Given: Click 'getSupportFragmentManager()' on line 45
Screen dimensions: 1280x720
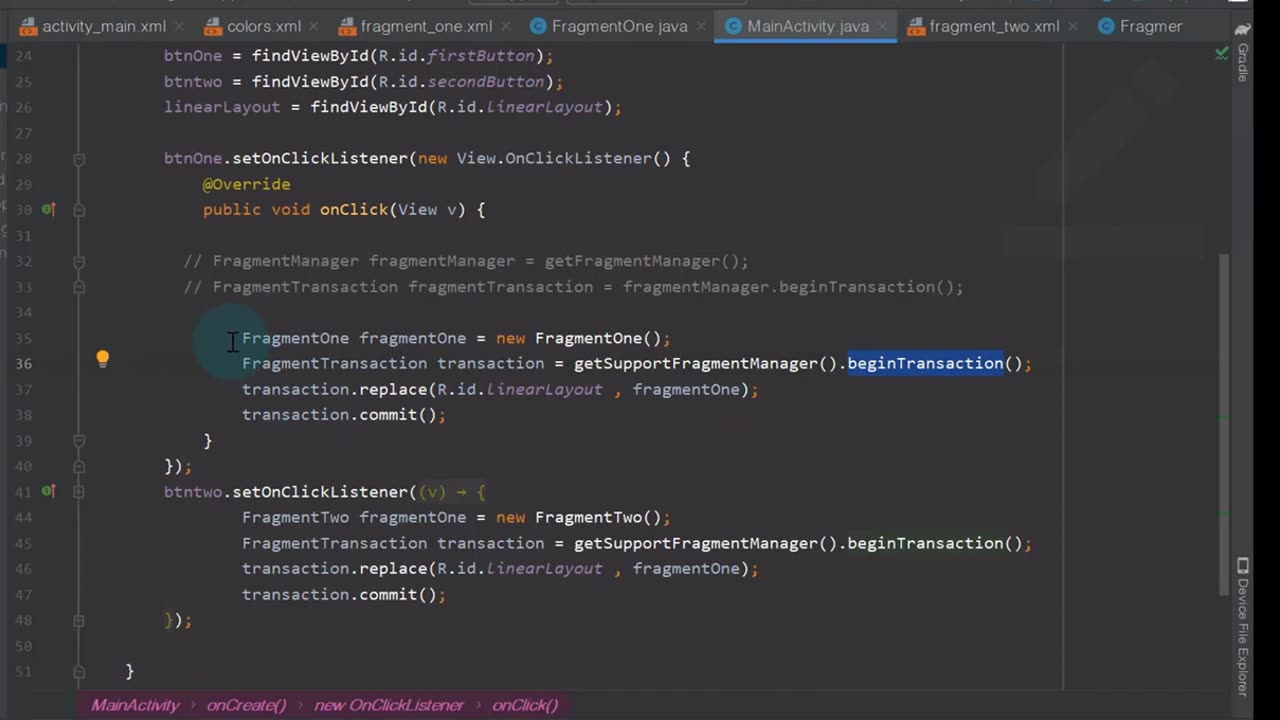Looking at the screenshot, I should coord(705,544).
